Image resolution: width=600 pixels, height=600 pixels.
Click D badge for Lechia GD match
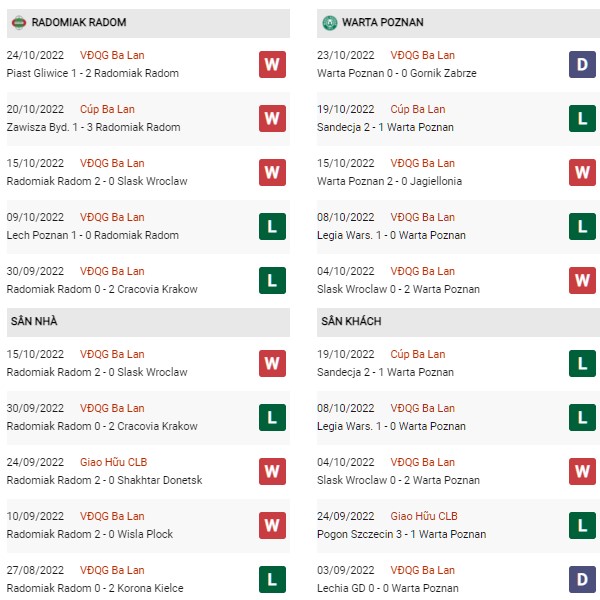click(x=583, y=579)
